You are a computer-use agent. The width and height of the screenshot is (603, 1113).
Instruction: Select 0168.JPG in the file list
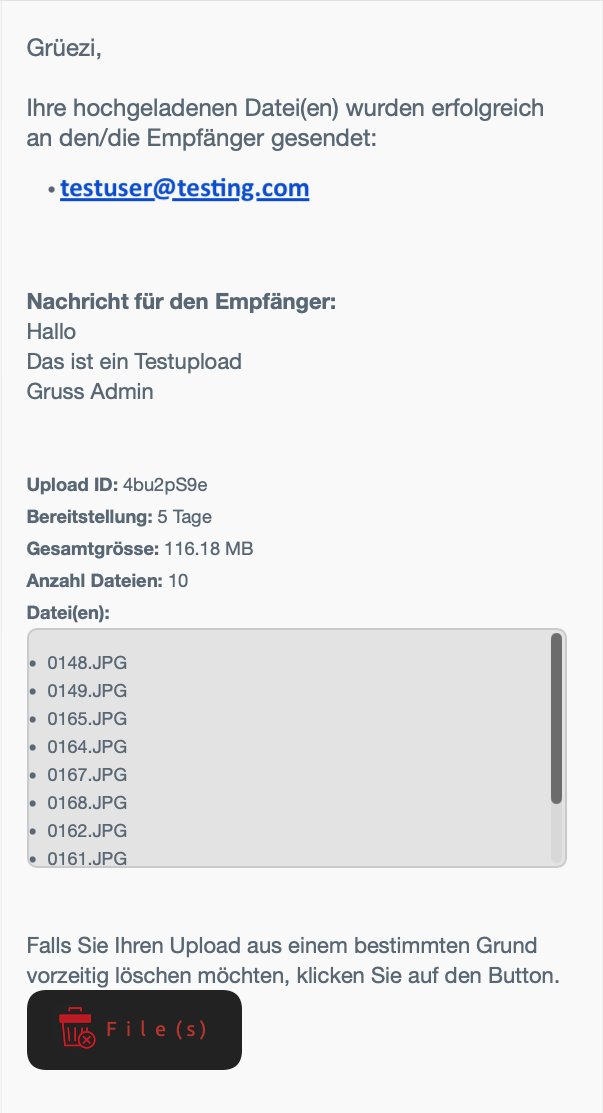pos(87,803)
